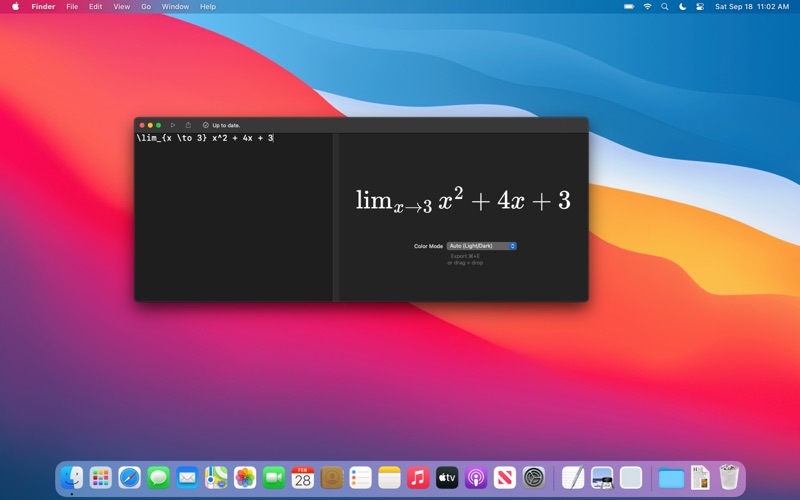This screenshot has height=500, width=800.
Task: Open Mail from the Dock
Action: click(187, 478)
